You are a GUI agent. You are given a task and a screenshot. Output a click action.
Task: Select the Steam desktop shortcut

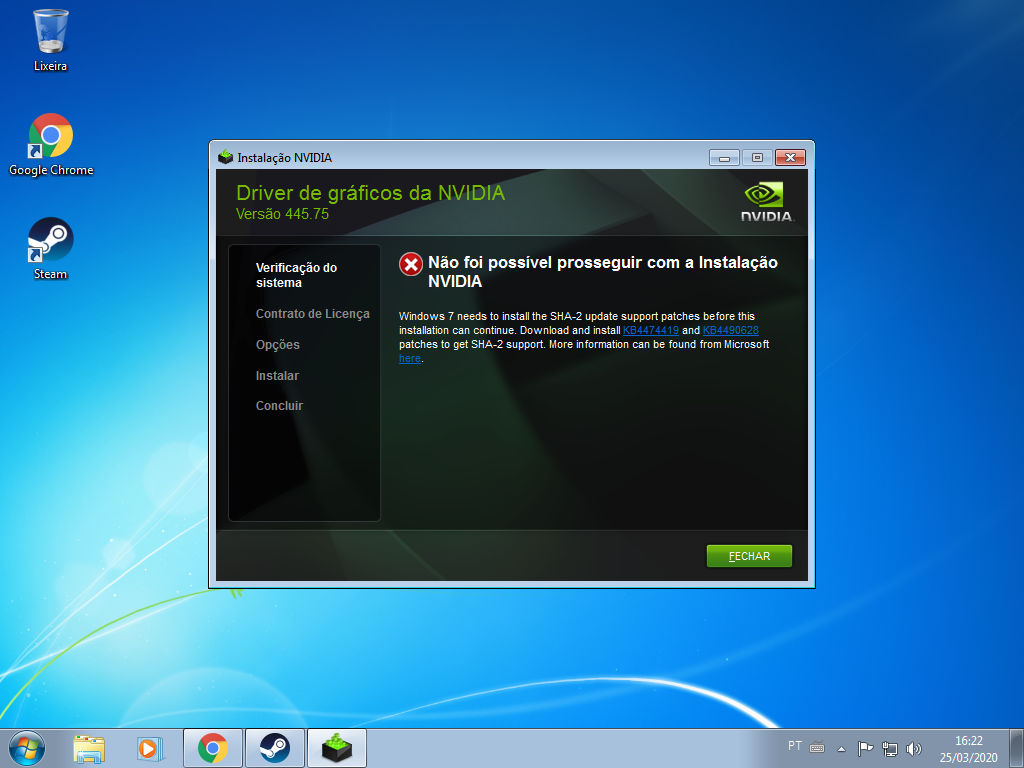50,249
